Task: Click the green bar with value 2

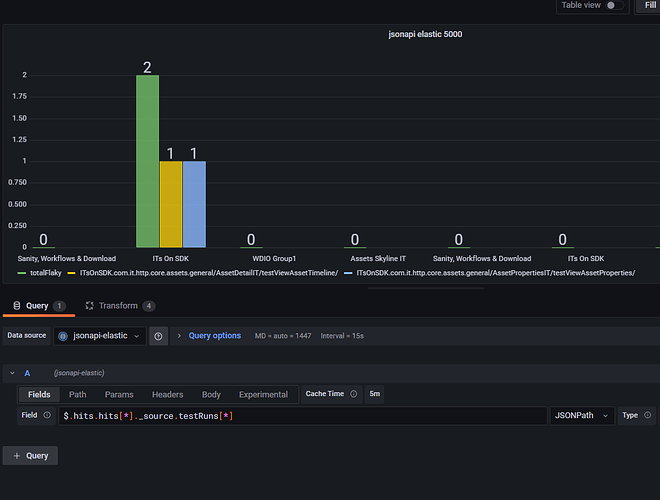Action: [x=147, y=161]
